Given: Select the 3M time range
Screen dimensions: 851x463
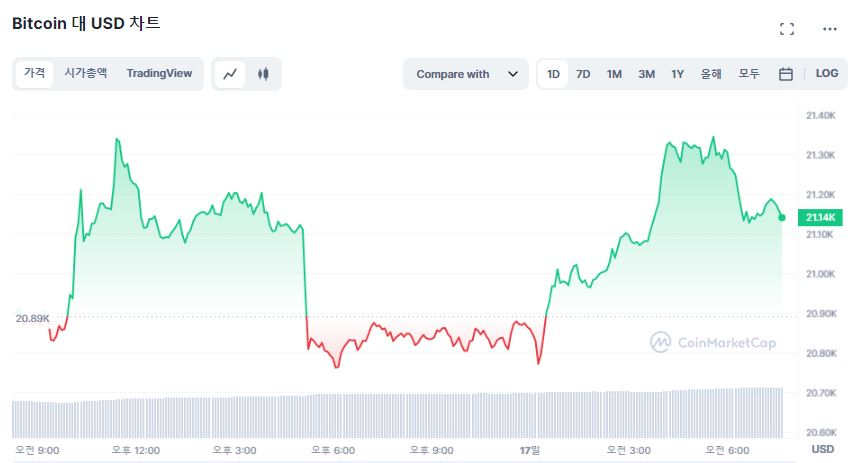Looking at the screenshot, I should [x=646, y=74].
